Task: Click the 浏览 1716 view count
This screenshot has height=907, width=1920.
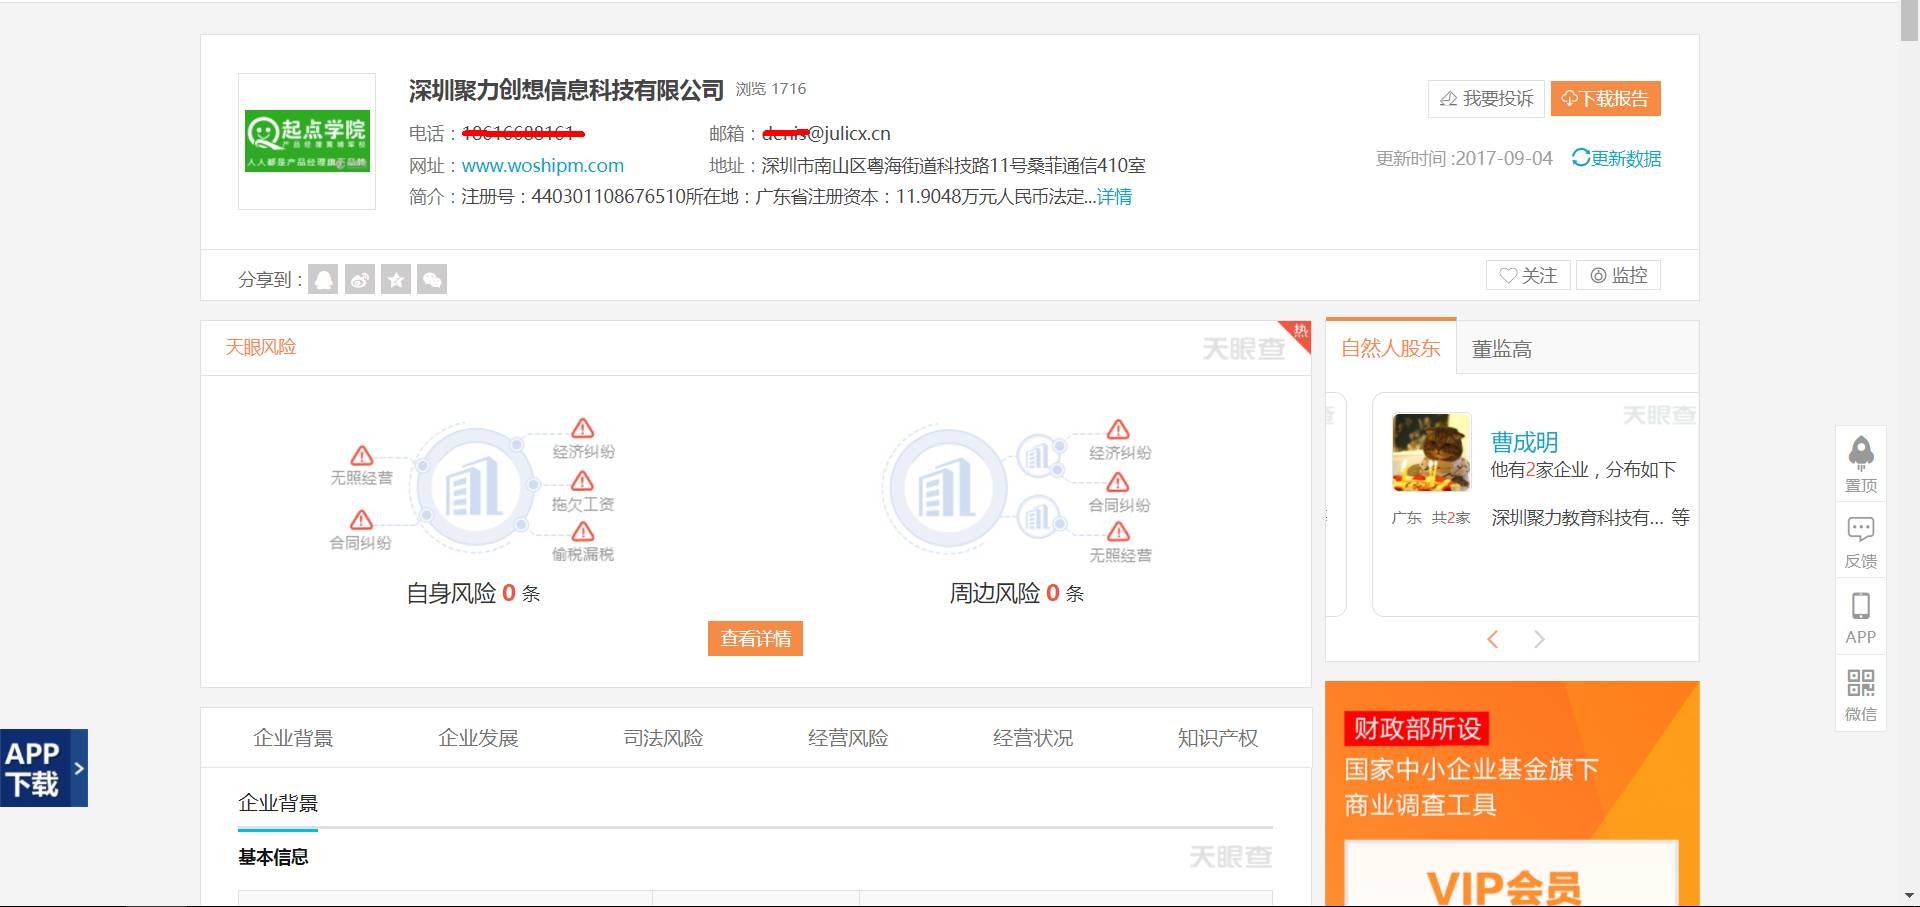Action: (x=771, y=89)
